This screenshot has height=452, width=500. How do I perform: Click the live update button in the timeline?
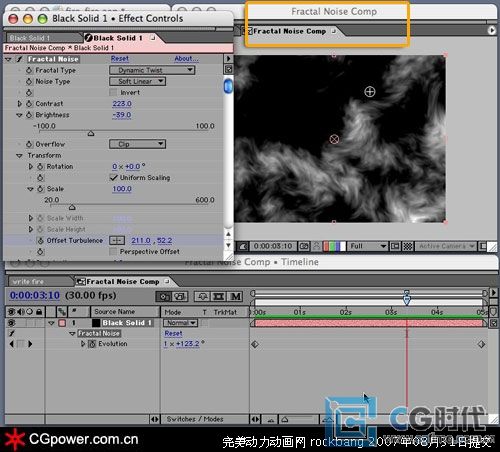(163, 296)
